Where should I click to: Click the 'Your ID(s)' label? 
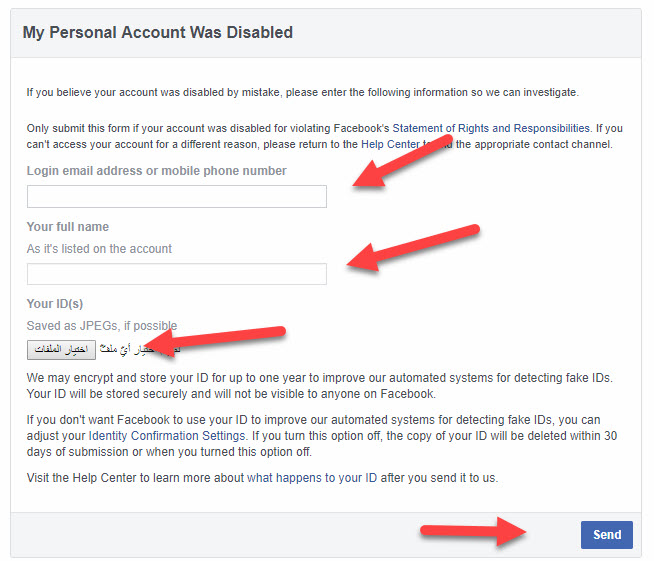[55, 304]
